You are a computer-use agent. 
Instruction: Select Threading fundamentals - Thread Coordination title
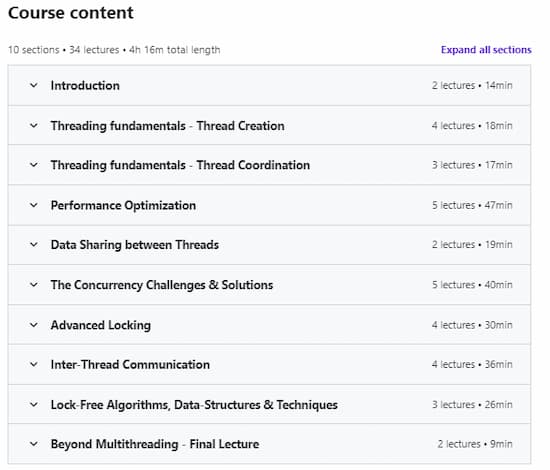click(x=180, y=165)
